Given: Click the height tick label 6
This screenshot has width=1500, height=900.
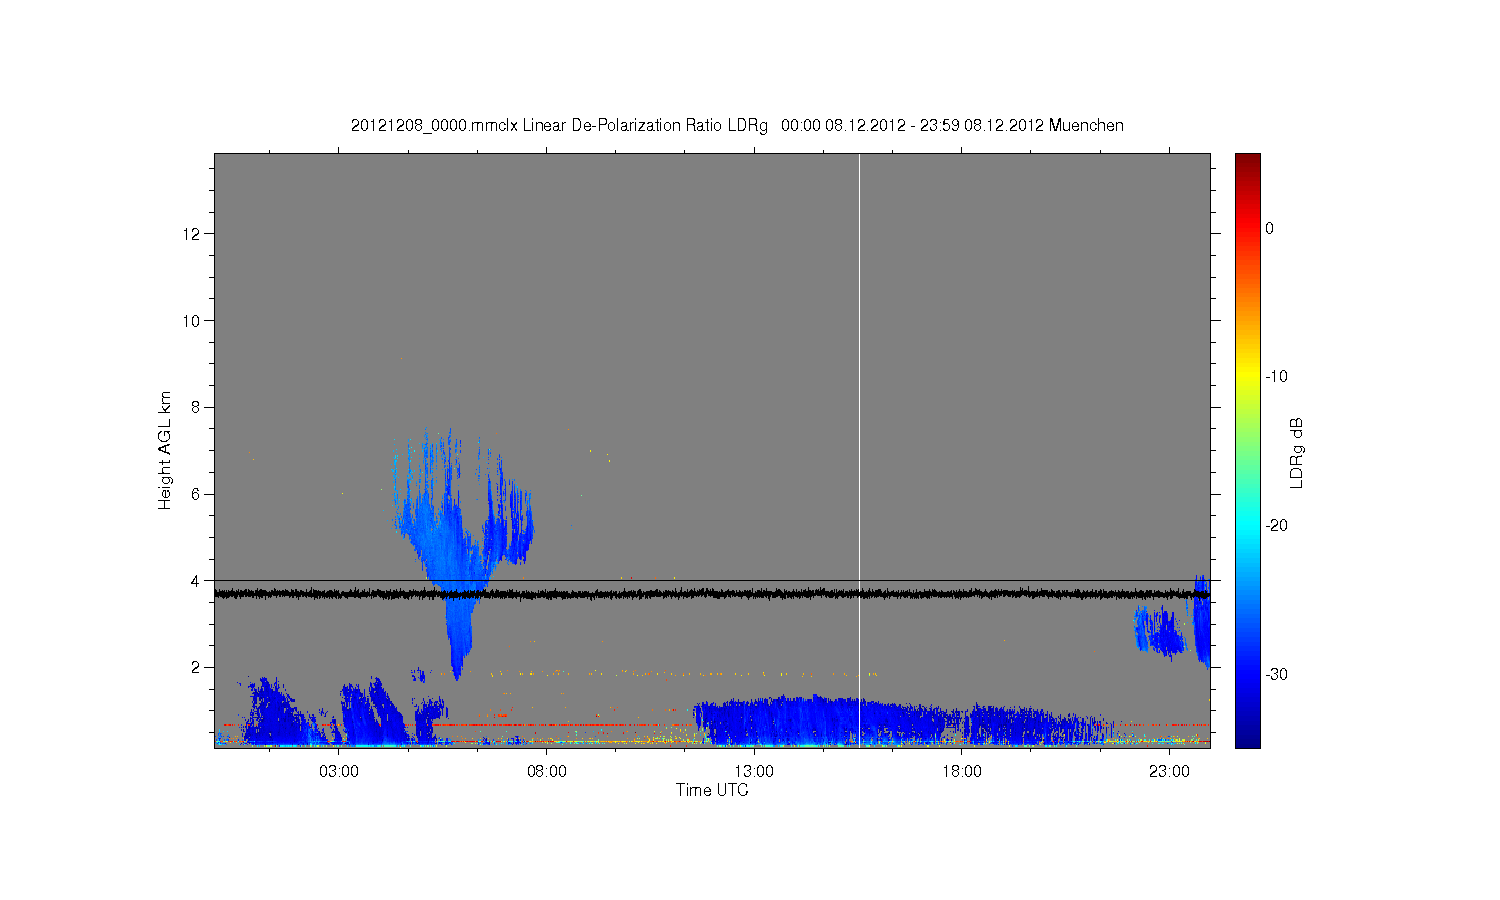Looking at the screenshot, I should tap(196, 494).
